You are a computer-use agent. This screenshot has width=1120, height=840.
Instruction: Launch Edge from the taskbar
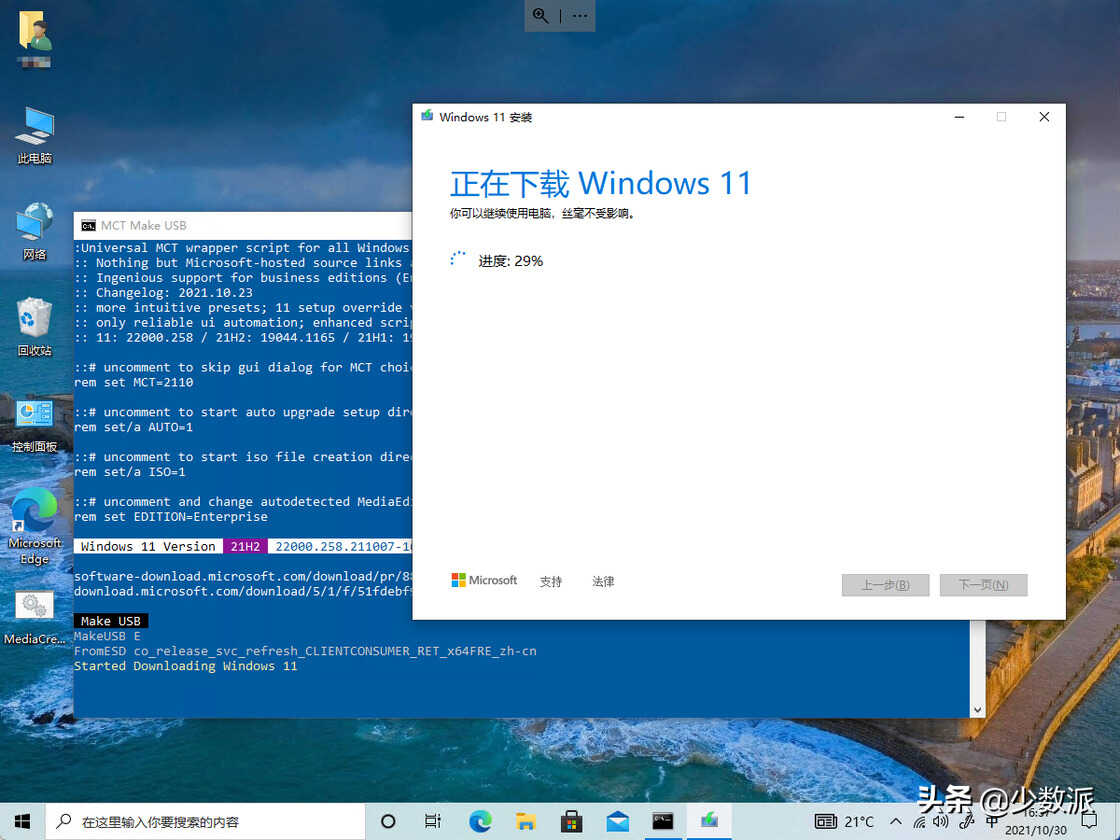(x=480, y=821)
